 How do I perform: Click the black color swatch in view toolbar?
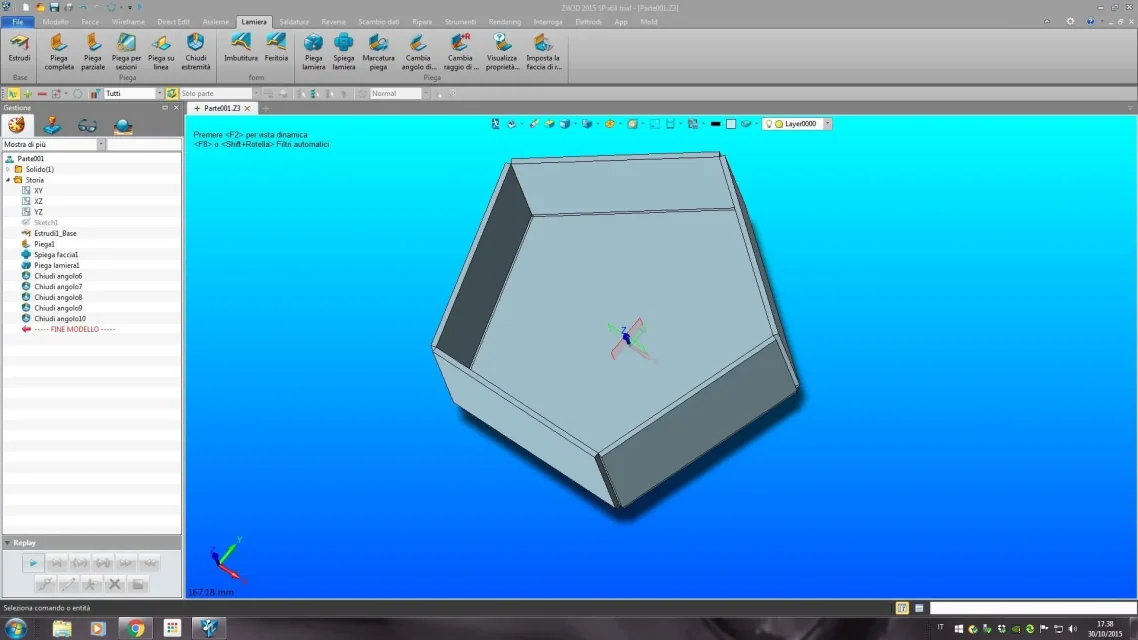[x=716, y=124]
